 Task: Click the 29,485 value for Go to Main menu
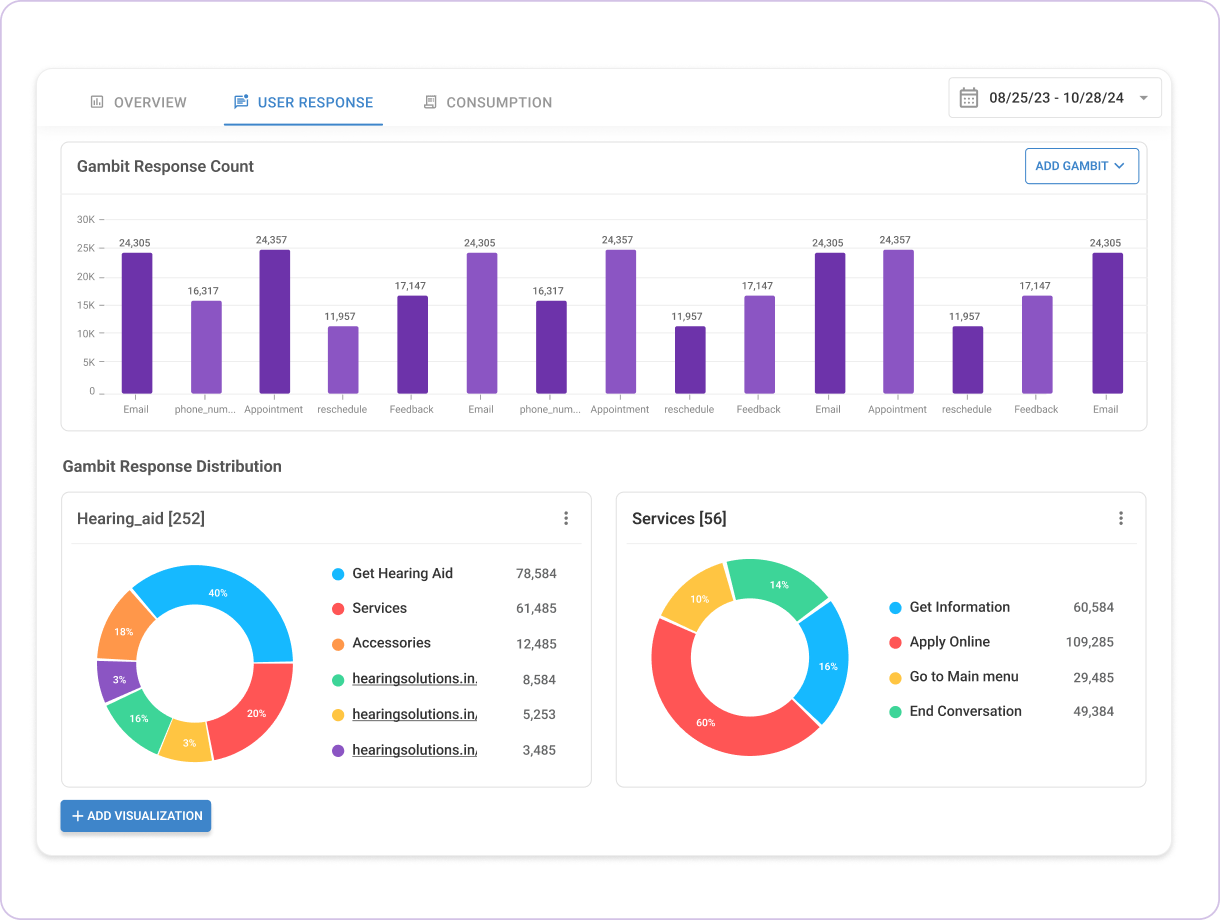[1093, 678]
